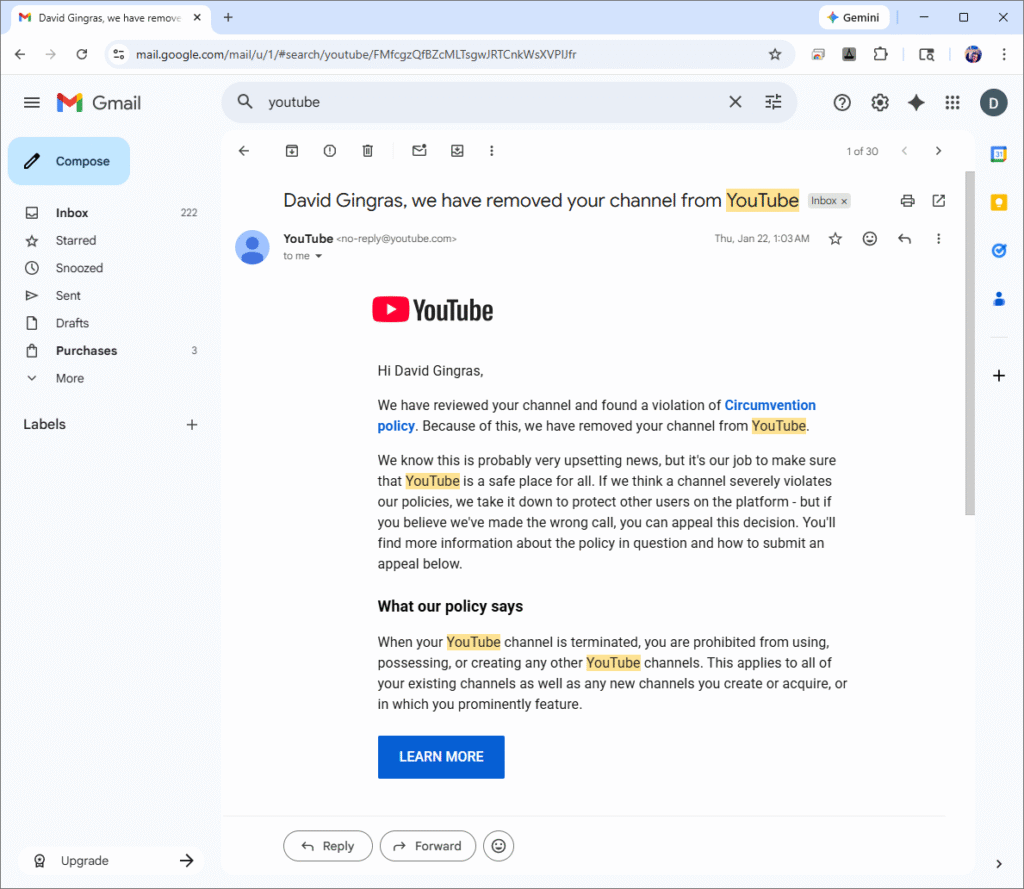
Task: Click the blue LEARN MORE button
Action: (441, 757)
